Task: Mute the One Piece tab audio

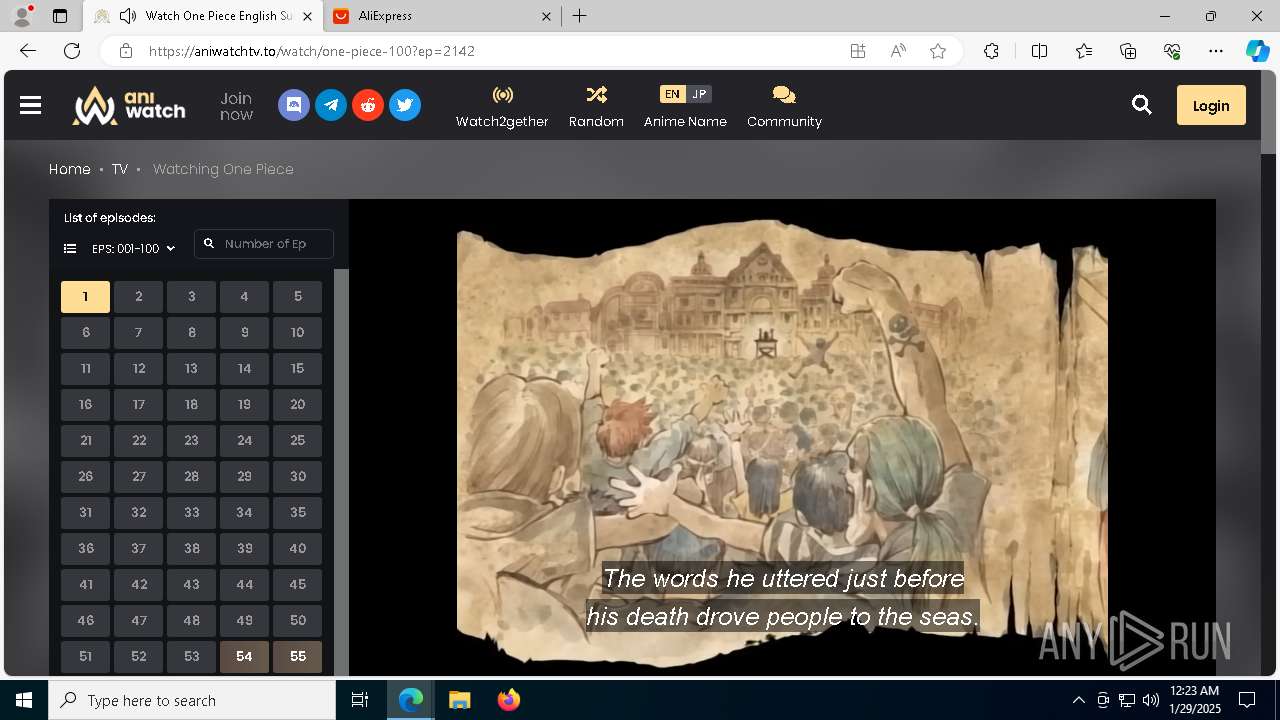Action: point(128,16)
